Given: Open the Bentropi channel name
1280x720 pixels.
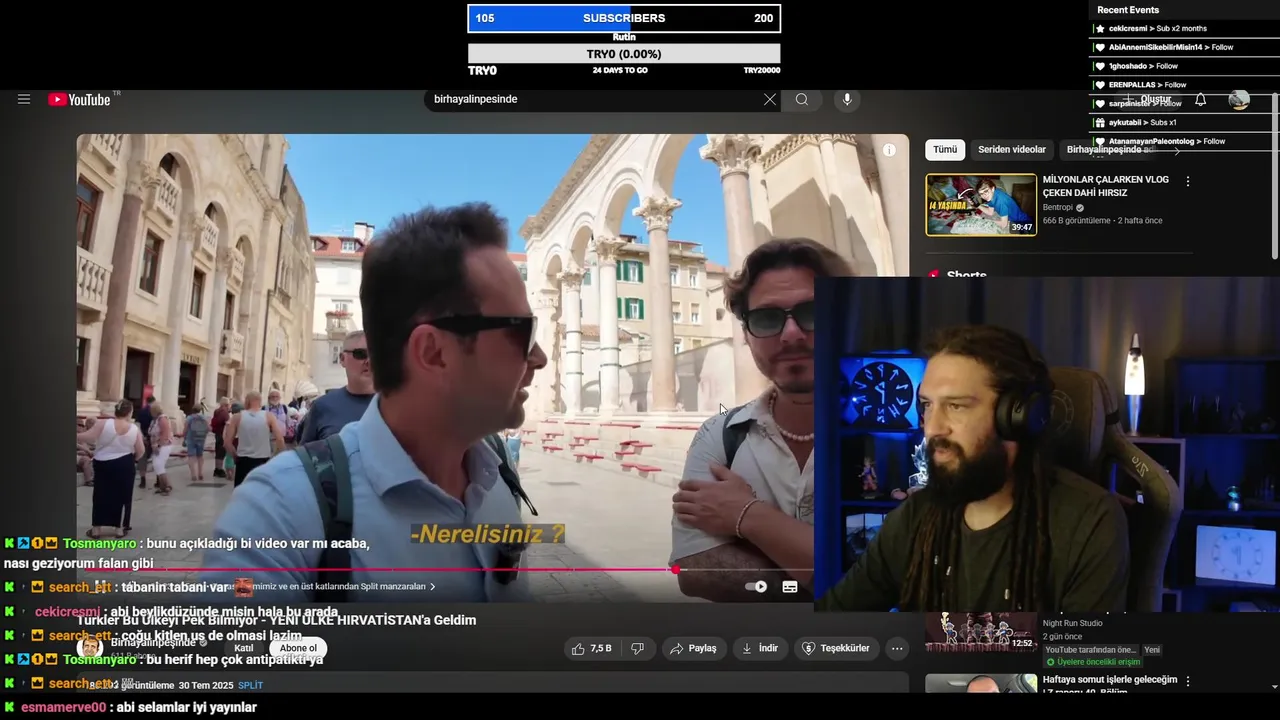Looking at the screenshot, I should [1058, 207].
